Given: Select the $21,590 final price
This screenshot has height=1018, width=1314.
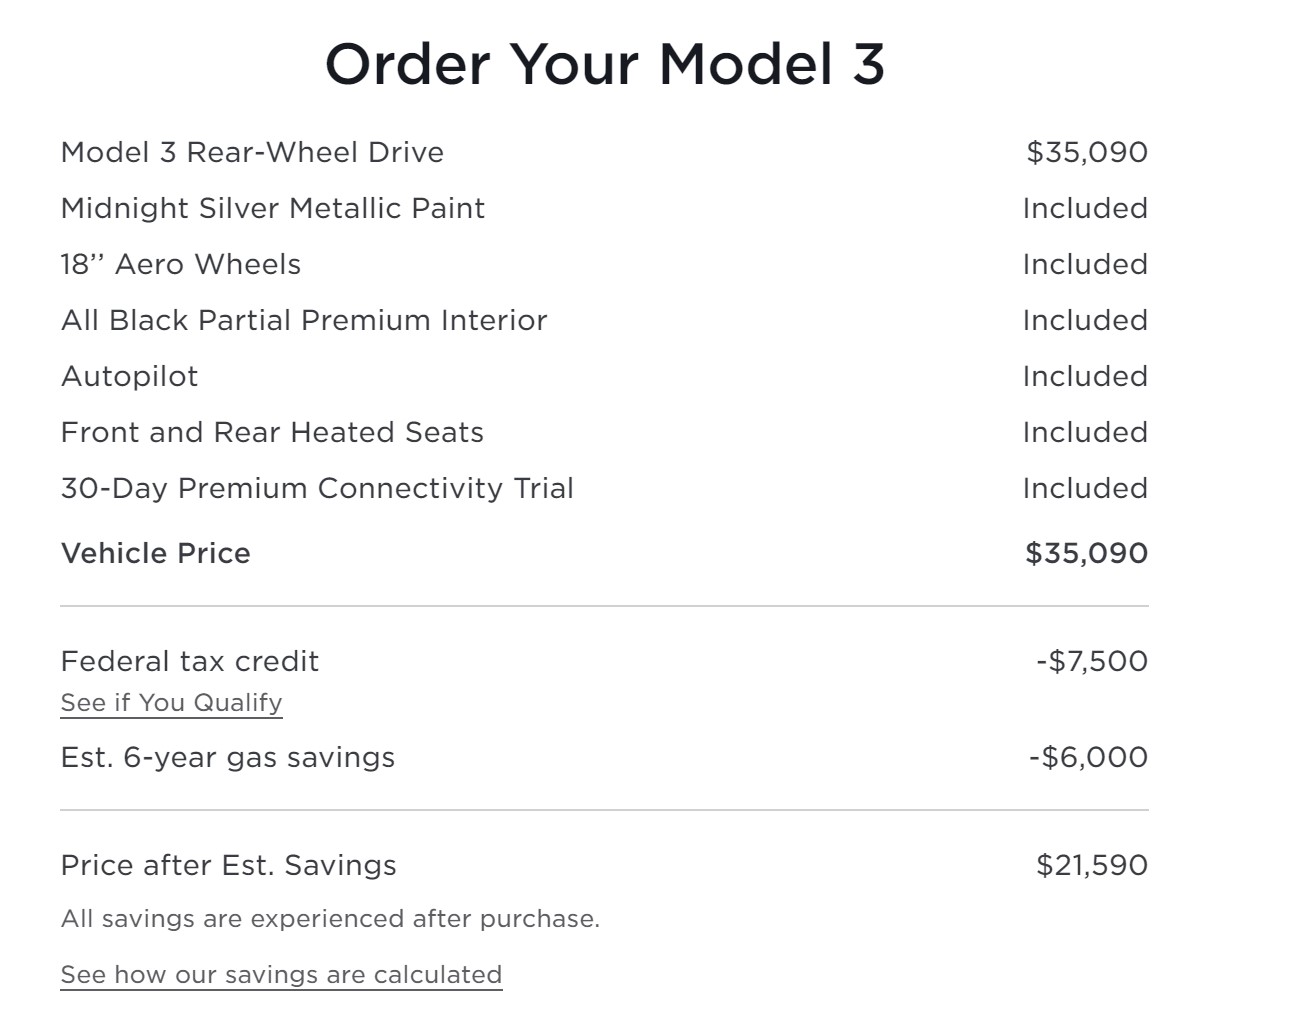Looking at the screenshot, I should (x=1092, y=865).
